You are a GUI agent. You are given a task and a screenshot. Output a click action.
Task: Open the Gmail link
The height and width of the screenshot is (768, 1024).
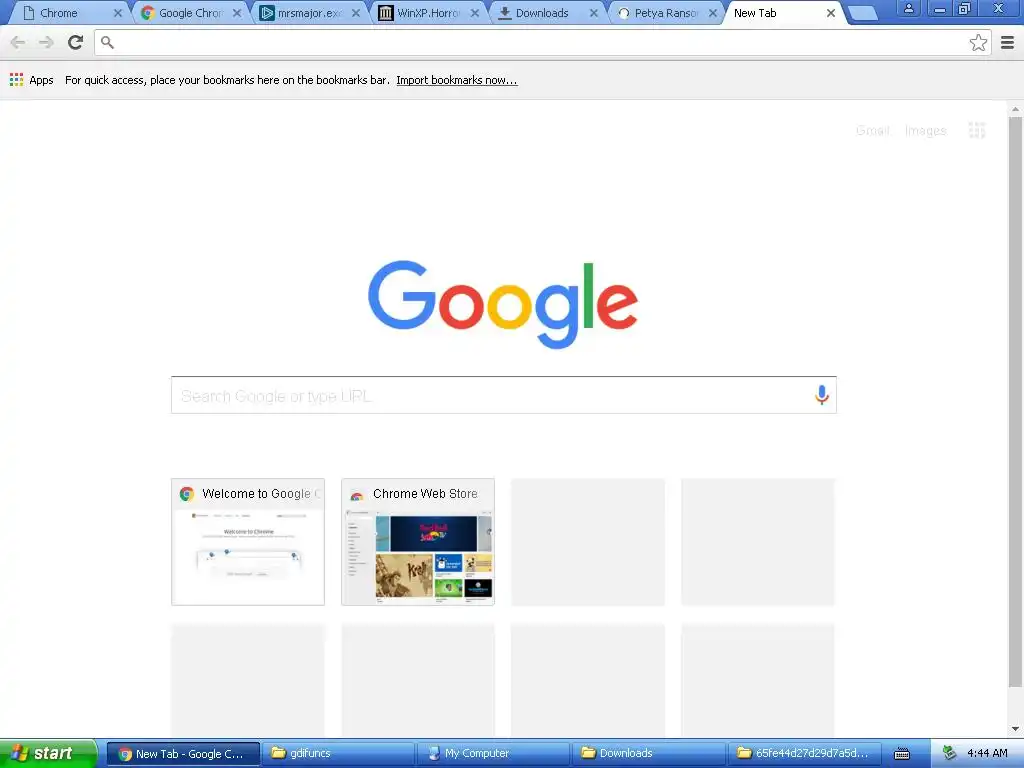tap(872, 131)
